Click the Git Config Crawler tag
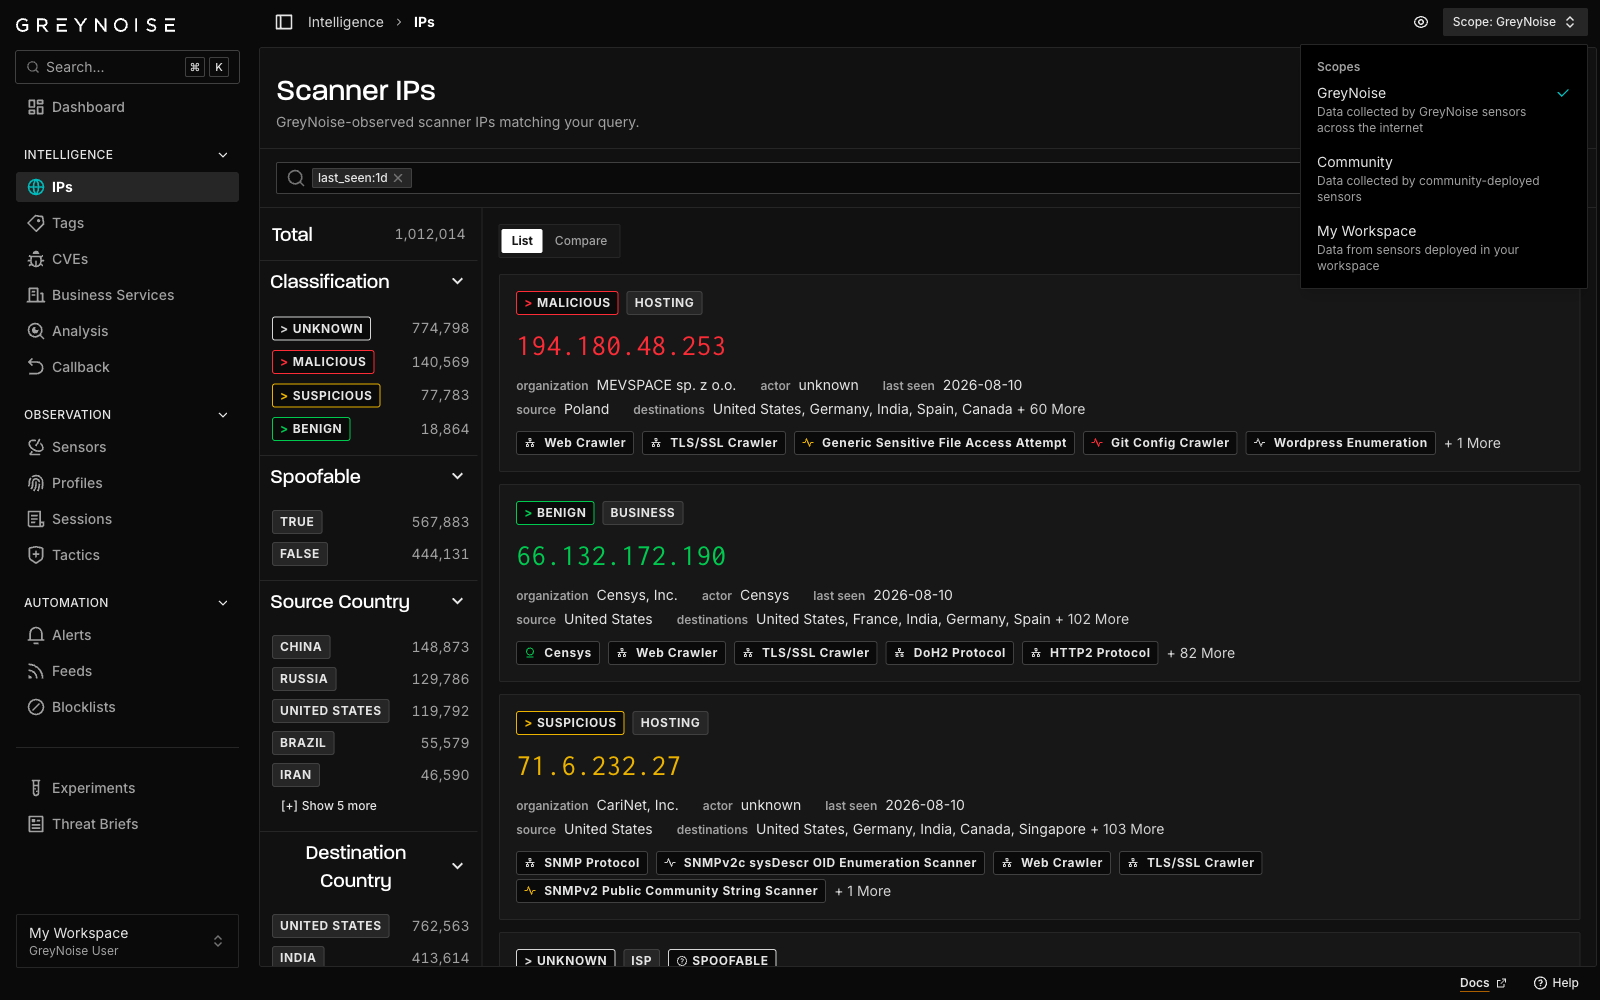Screen dimensions: 1600x1000 click(x=1160, y=443)
